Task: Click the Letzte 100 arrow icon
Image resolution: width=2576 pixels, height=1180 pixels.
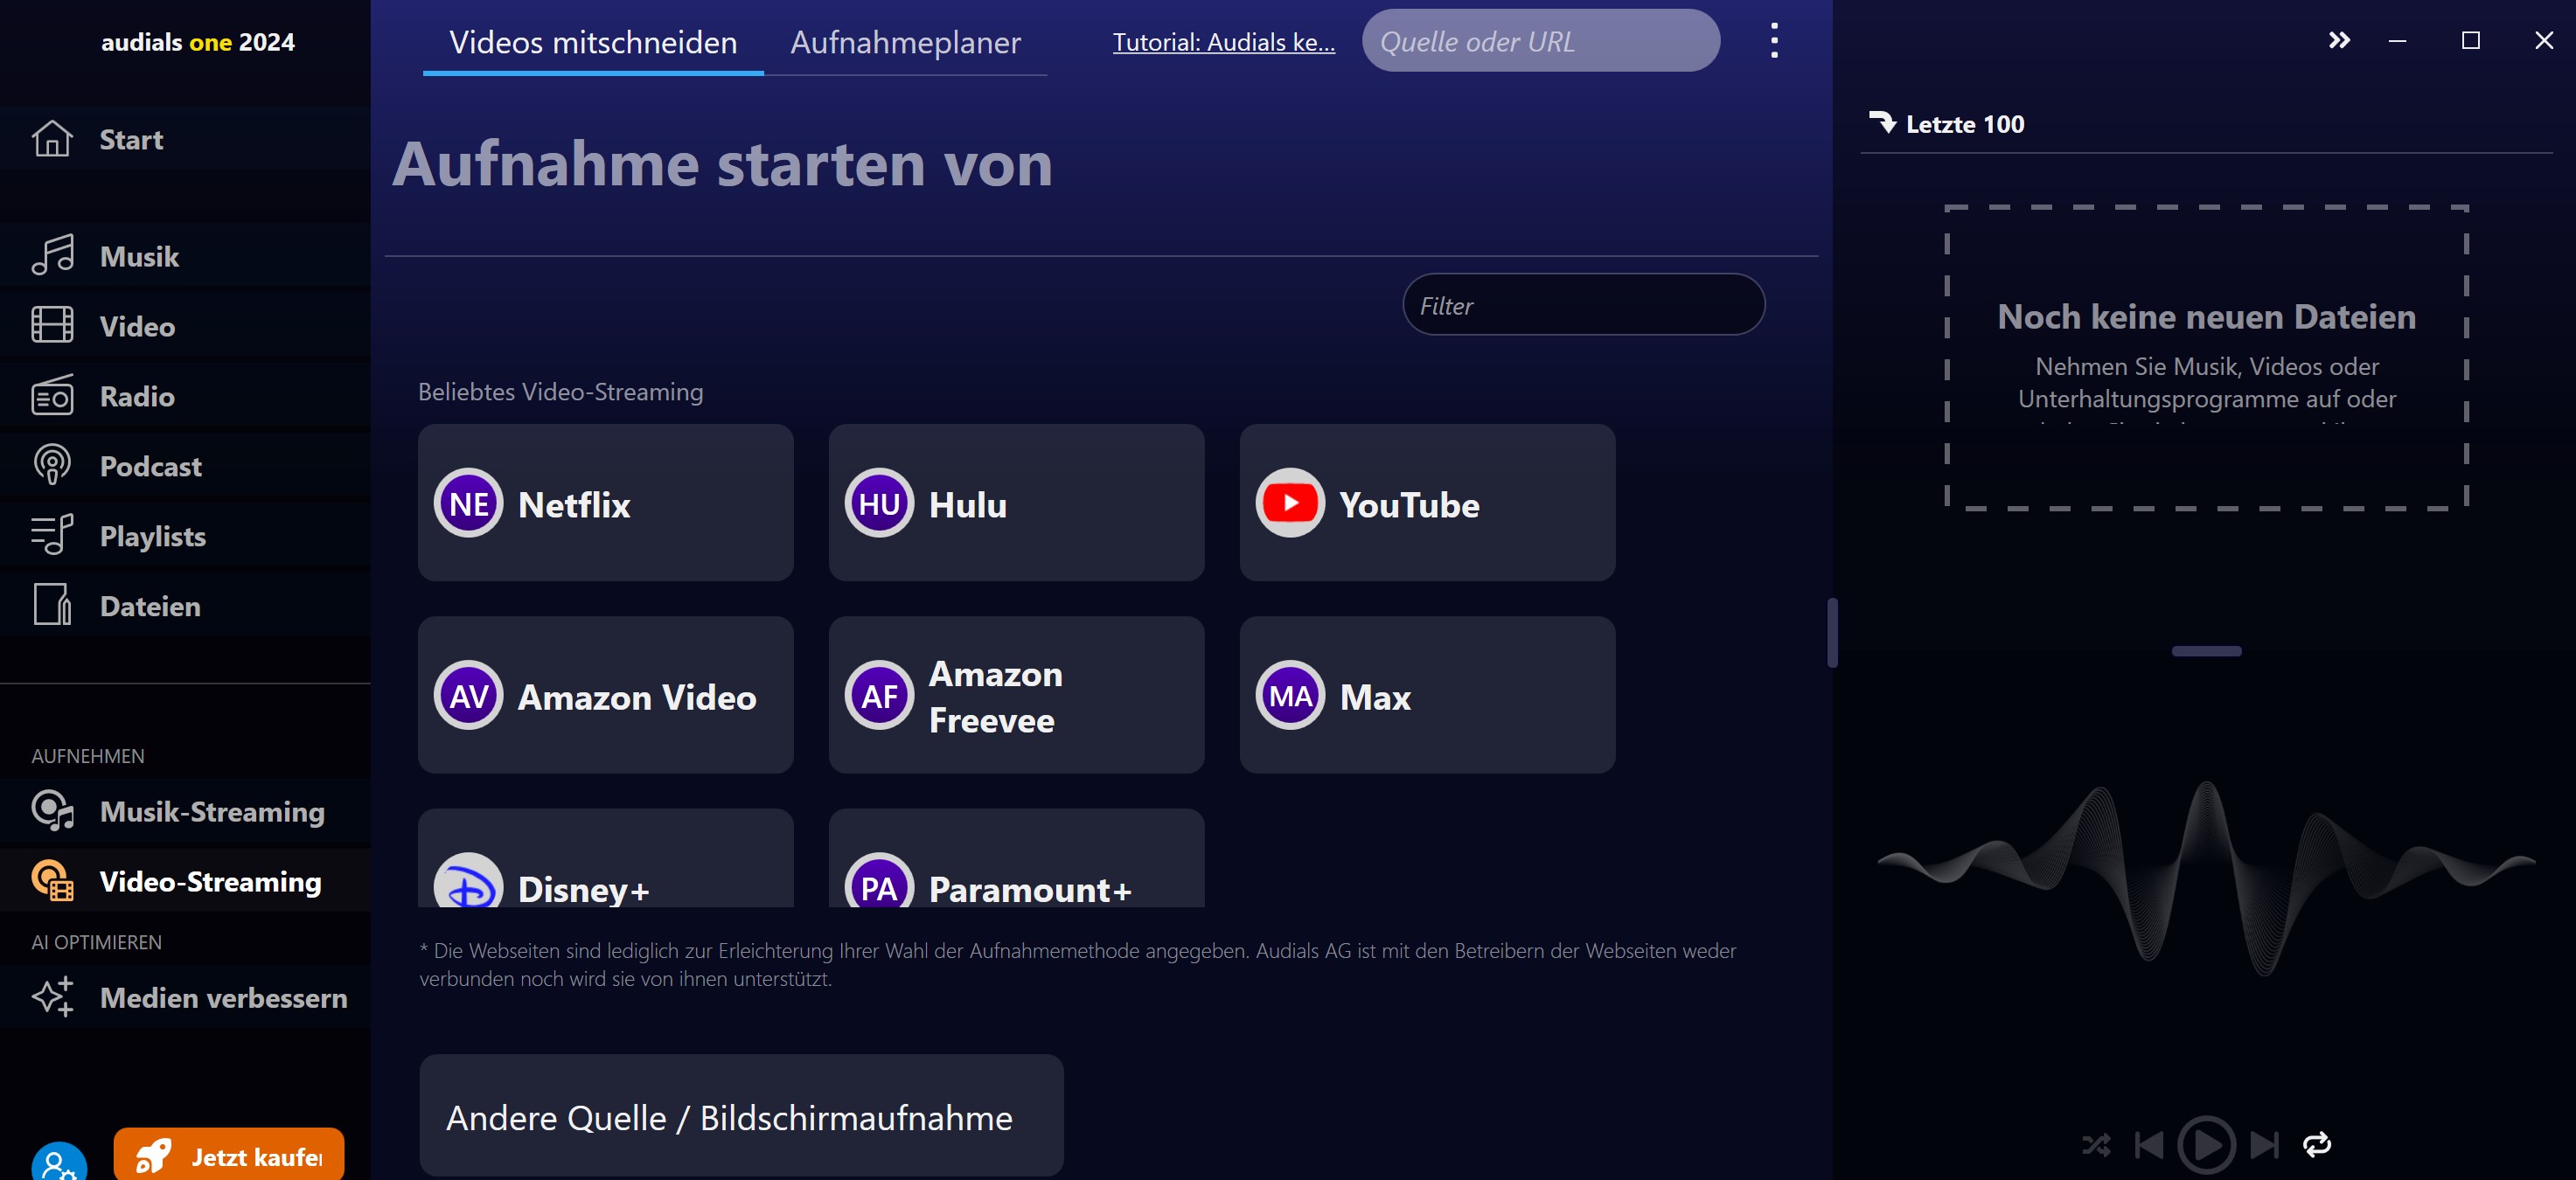Action: pos(1882,122)
